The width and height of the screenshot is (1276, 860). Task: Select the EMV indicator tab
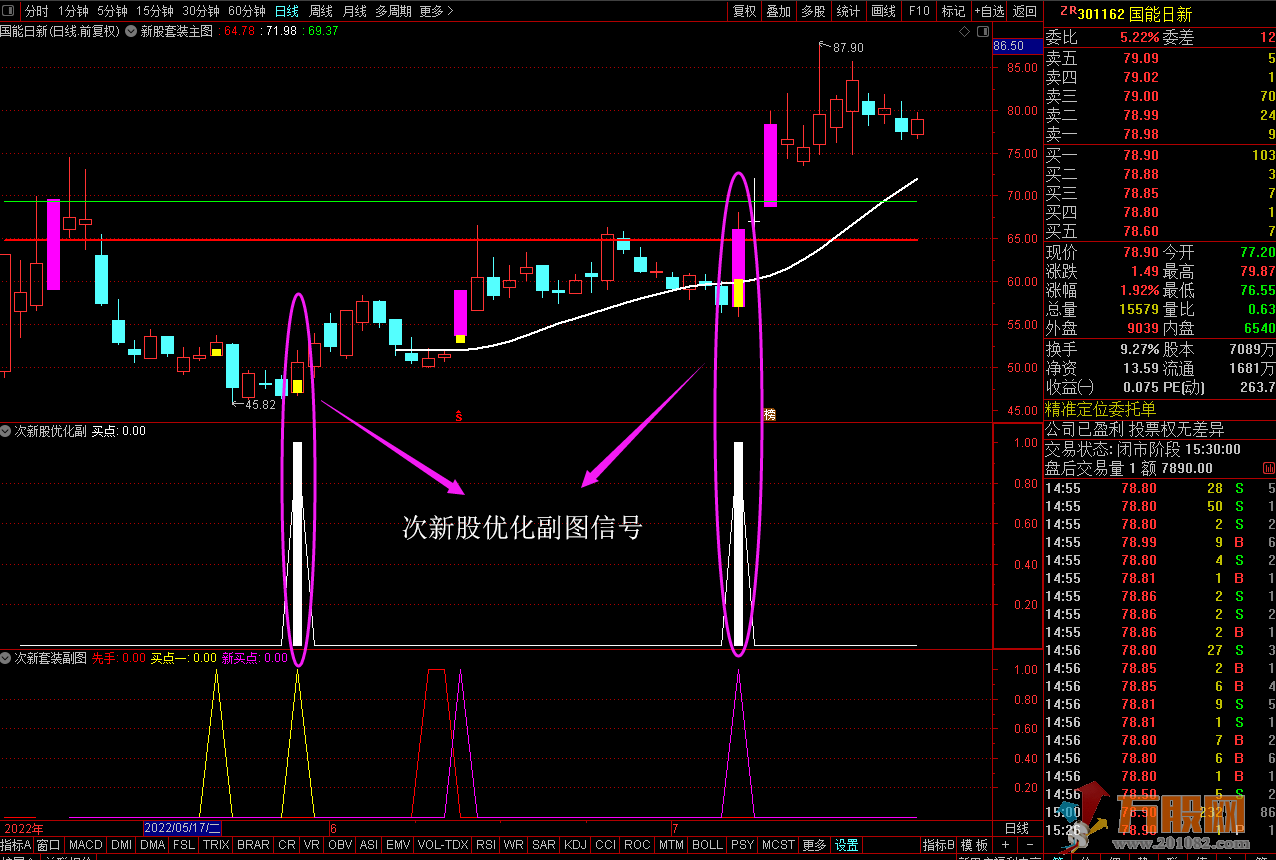pos(398,845)
